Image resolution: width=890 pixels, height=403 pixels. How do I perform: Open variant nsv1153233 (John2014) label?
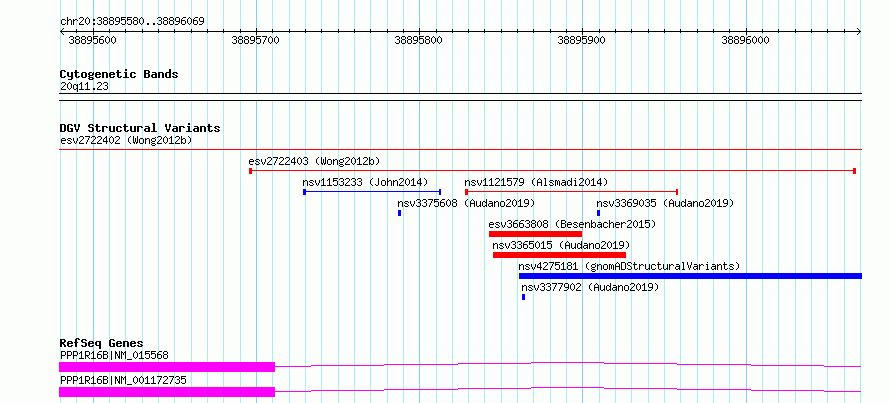pos(366,183)
